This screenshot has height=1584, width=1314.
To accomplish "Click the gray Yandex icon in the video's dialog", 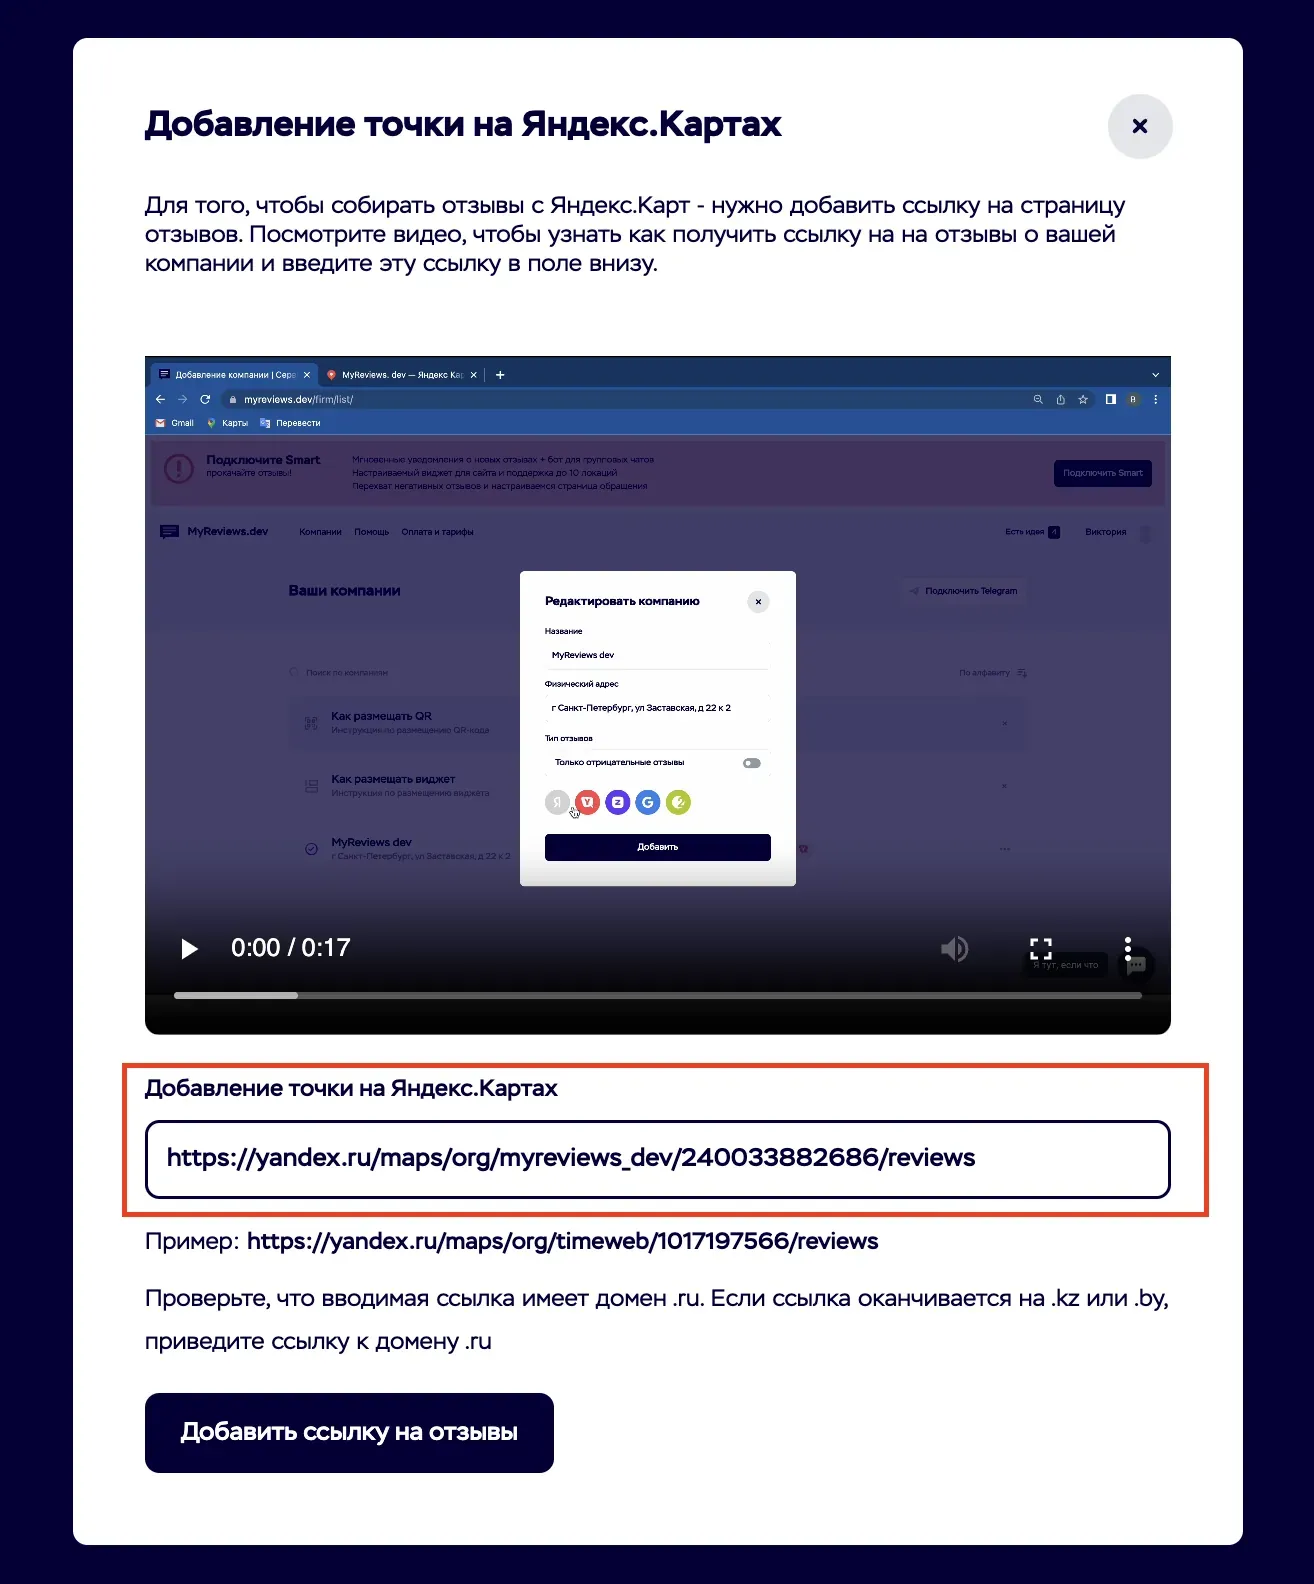I will (x=557, y=802).
